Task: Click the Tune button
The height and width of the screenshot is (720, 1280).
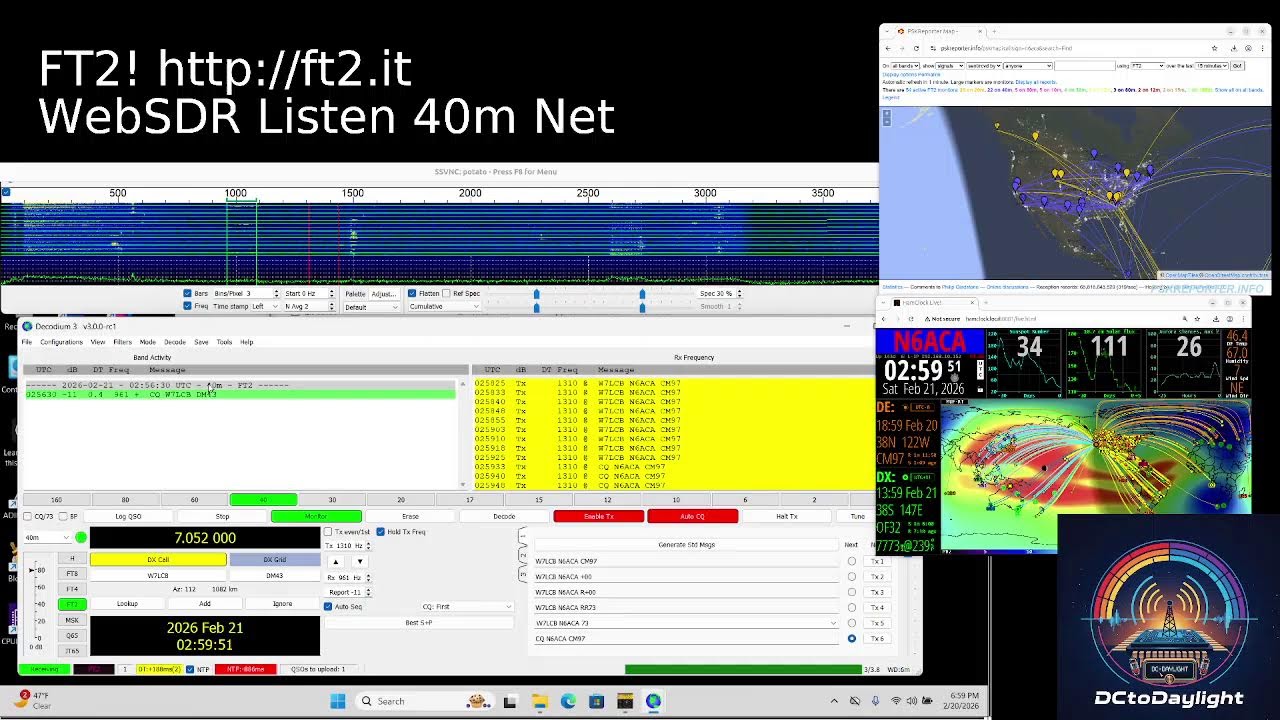Action: click(x=857, y=516)
